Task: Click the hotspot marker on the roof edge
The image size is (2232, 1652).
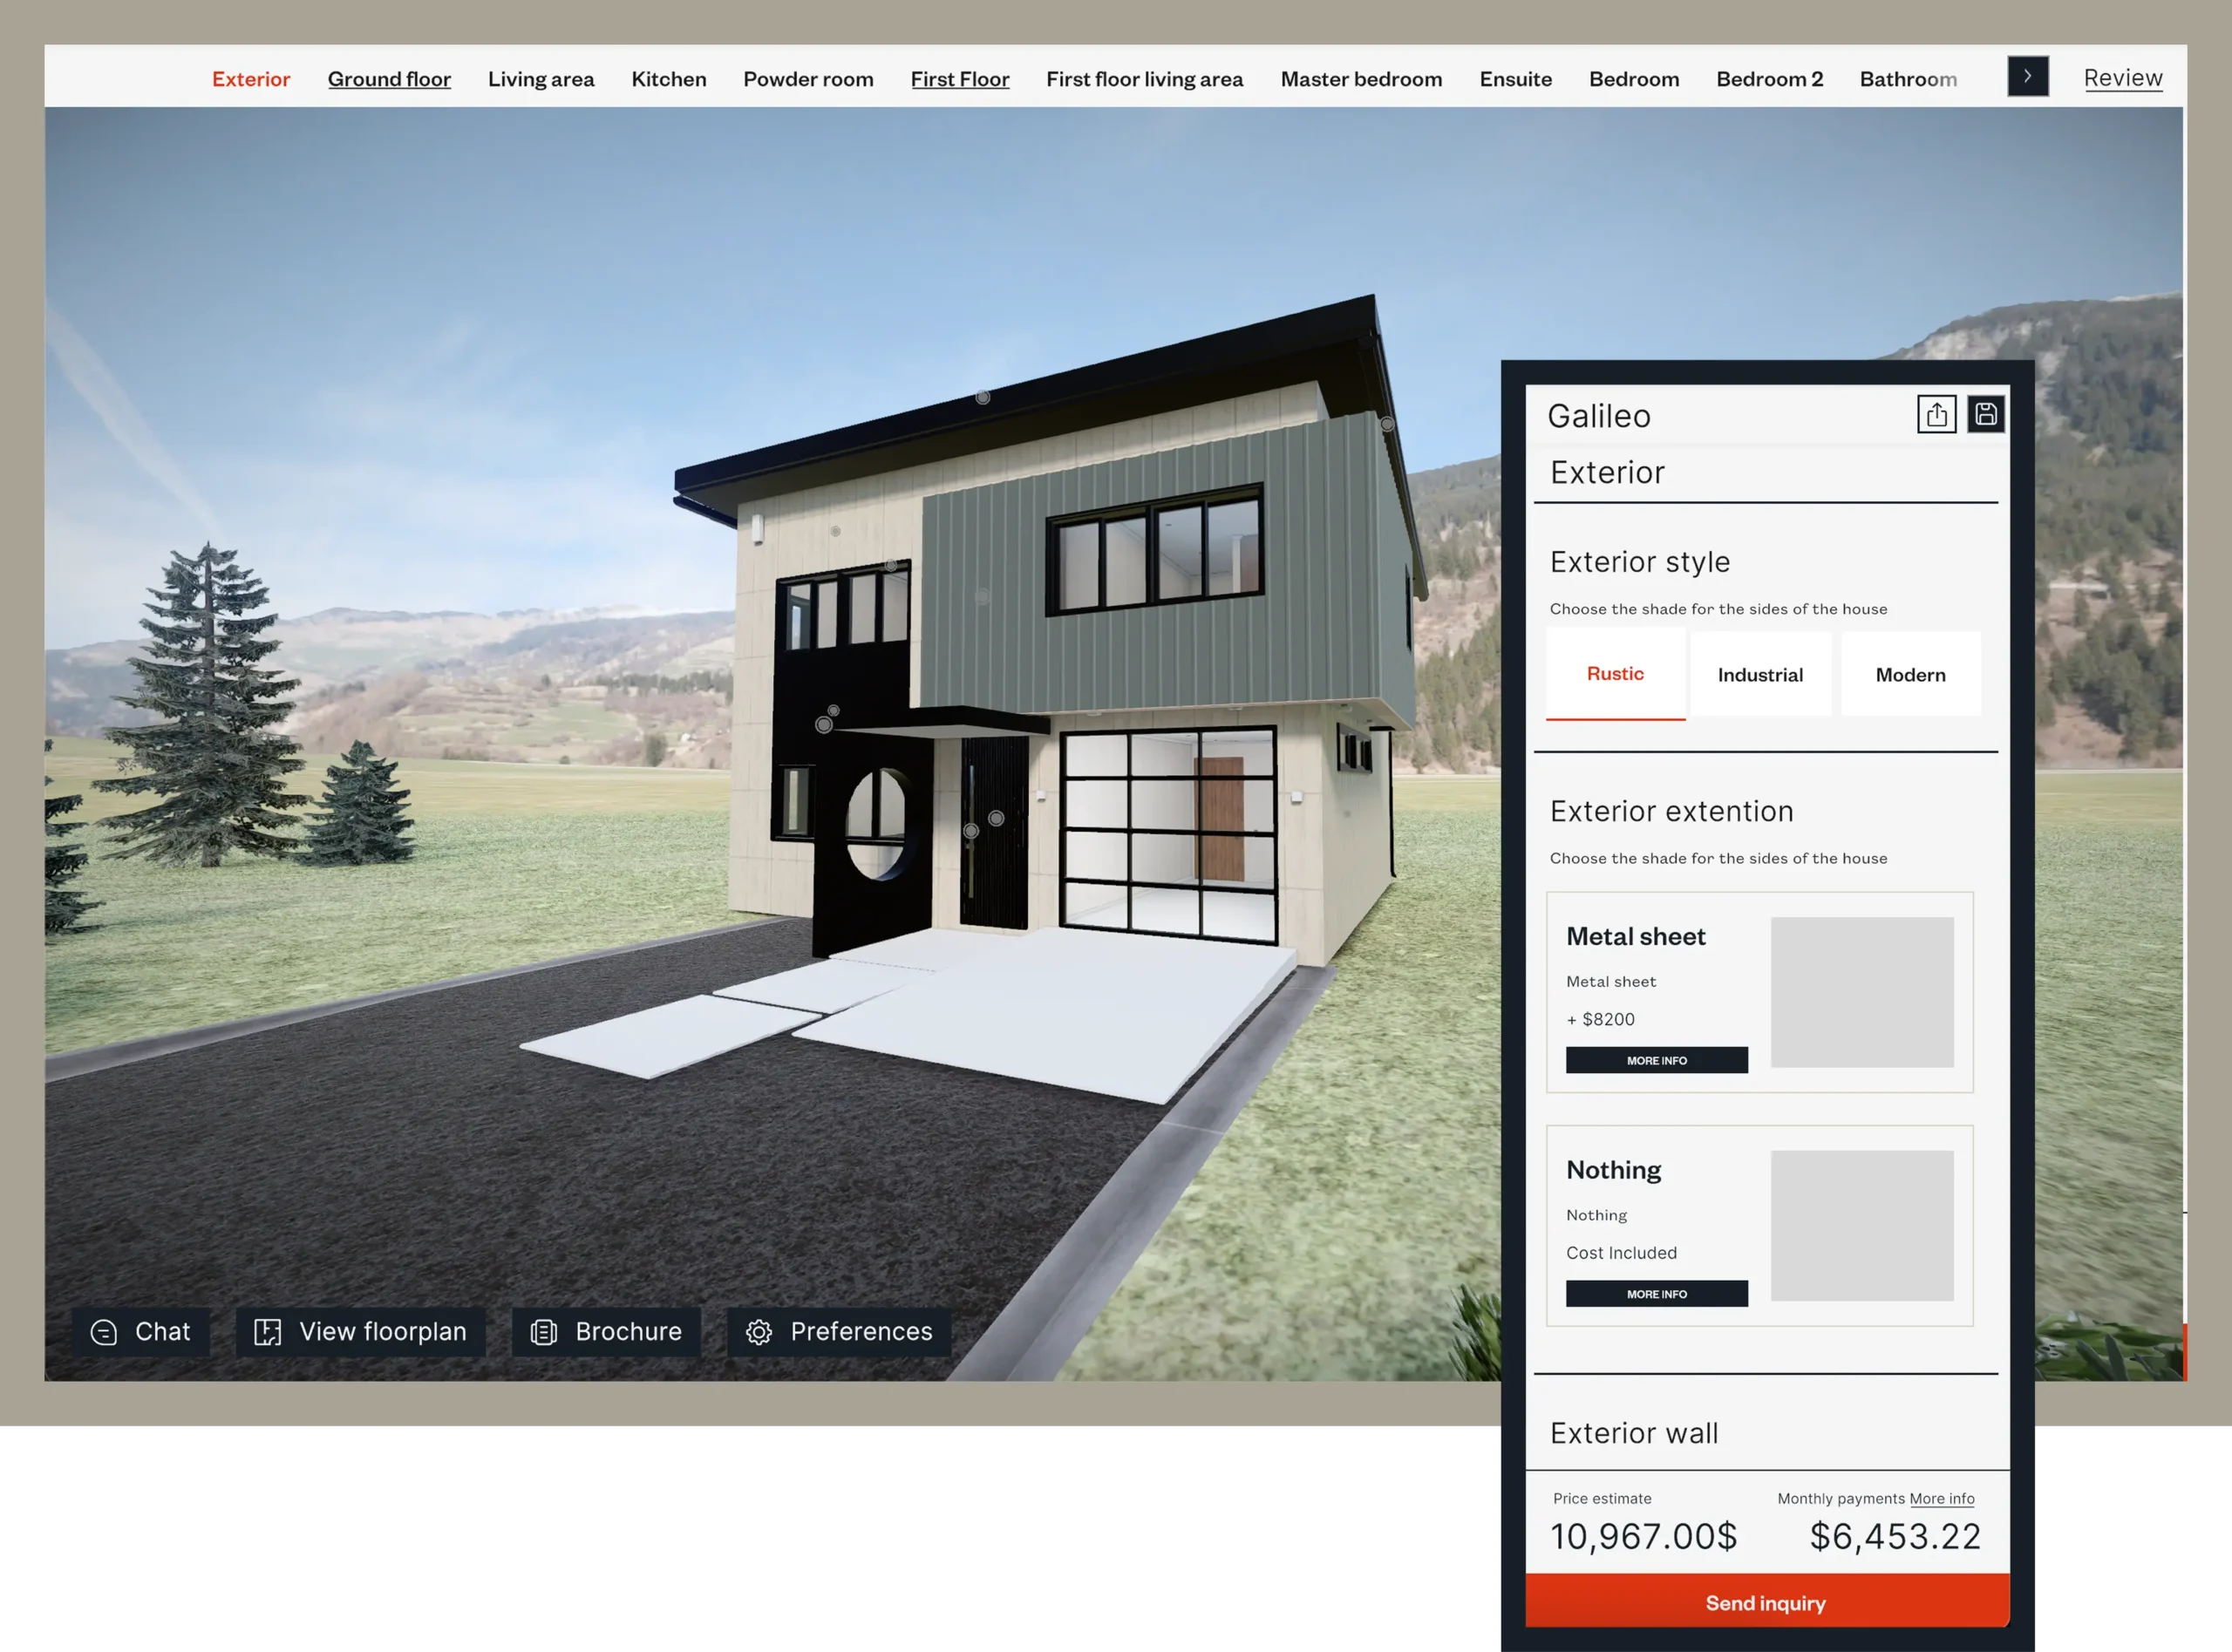Action: [983, 397]
